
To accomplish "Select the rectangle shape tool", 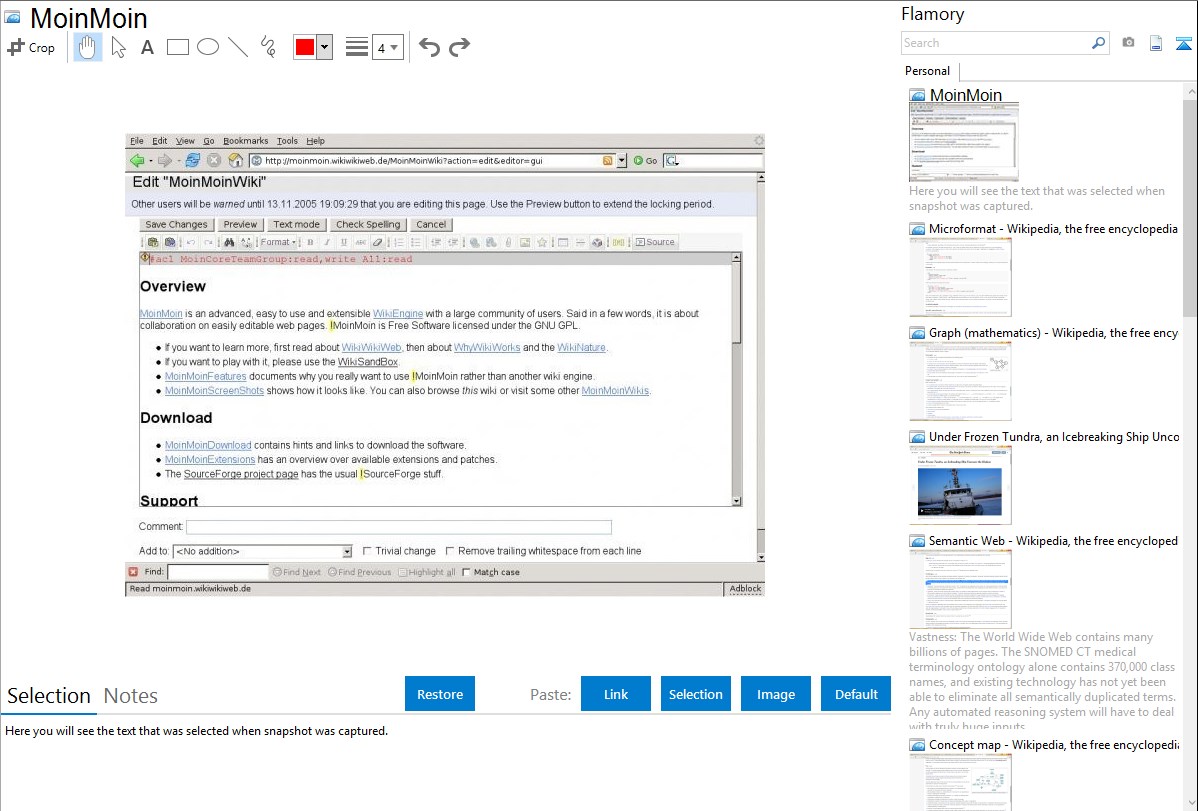I will [x=178, y=47].
